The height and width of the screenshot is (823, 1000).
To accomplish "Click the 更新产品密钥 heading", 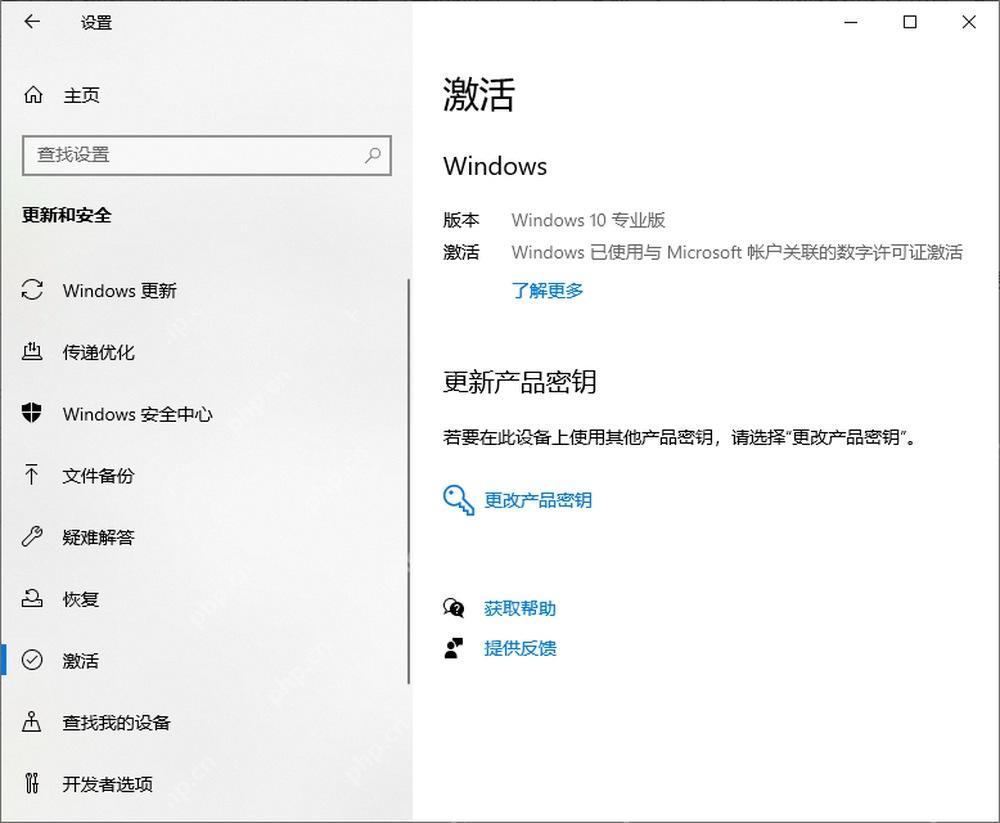I will click(x=520, y=382).
